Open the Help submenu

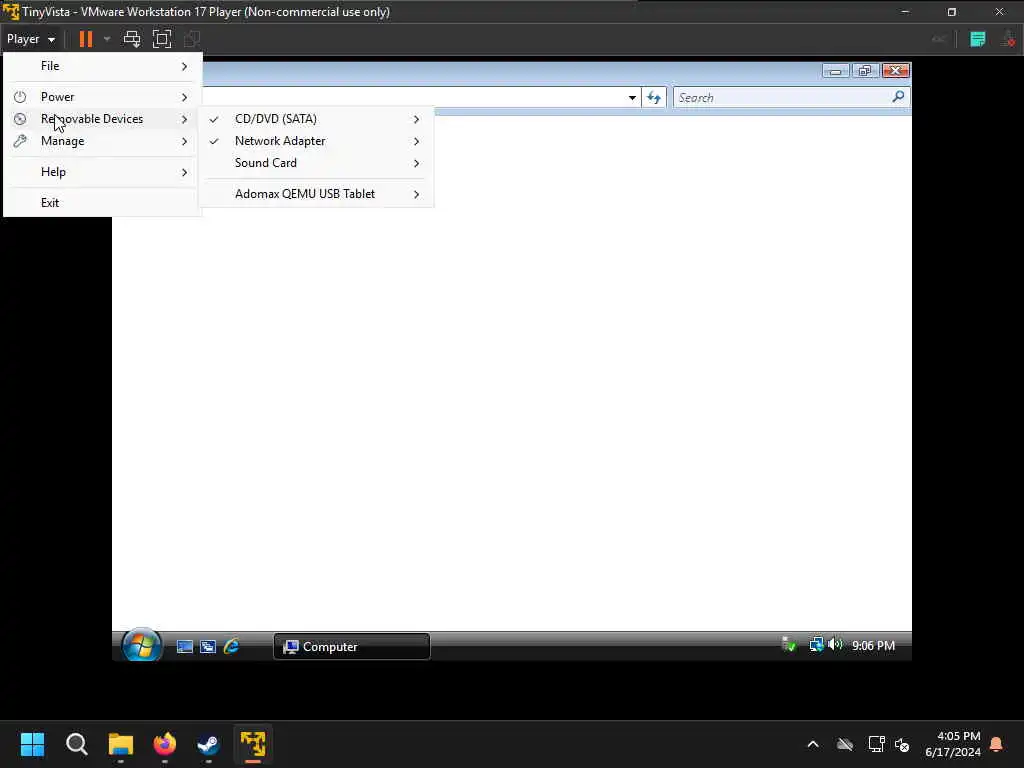click(x=103, y=172)
